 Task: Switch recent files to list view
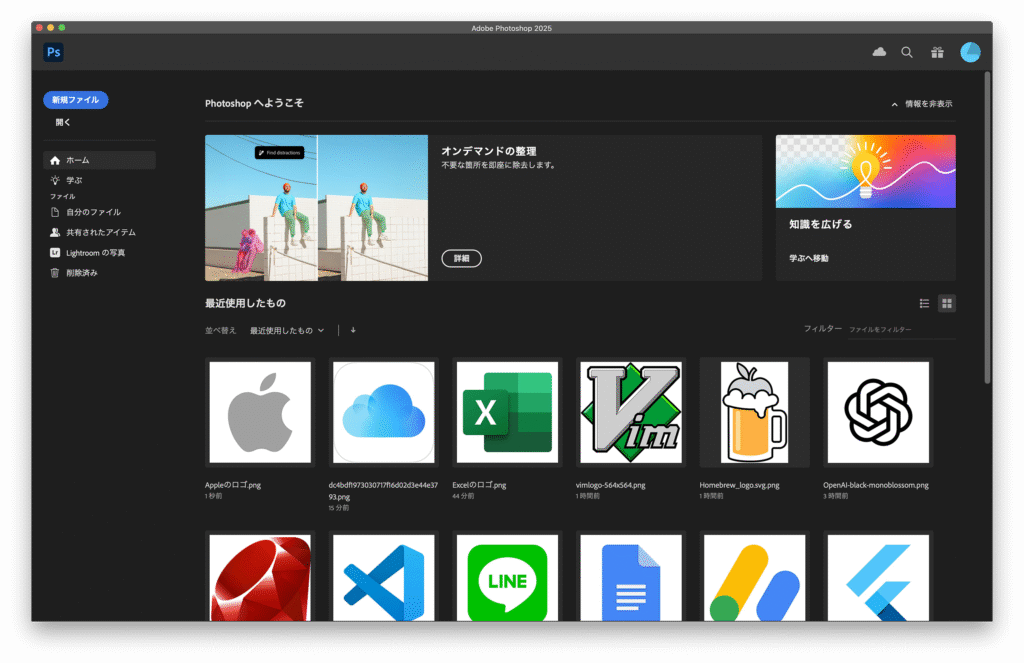pos(924,303)
